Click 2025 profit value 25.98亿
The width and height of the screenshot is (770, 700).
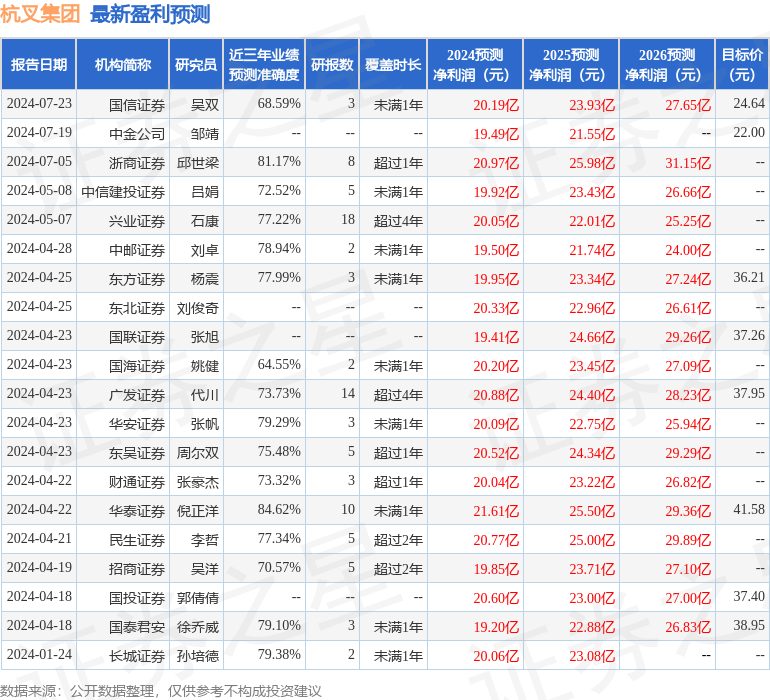pos(592,163)
